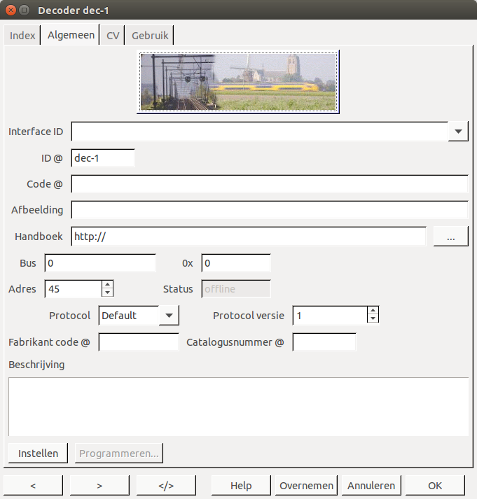The height and width of the screenshot is (499, 477).
Task: Cancel with the Annuleren button
Action: pyautogui.click(x=371, y=485)
